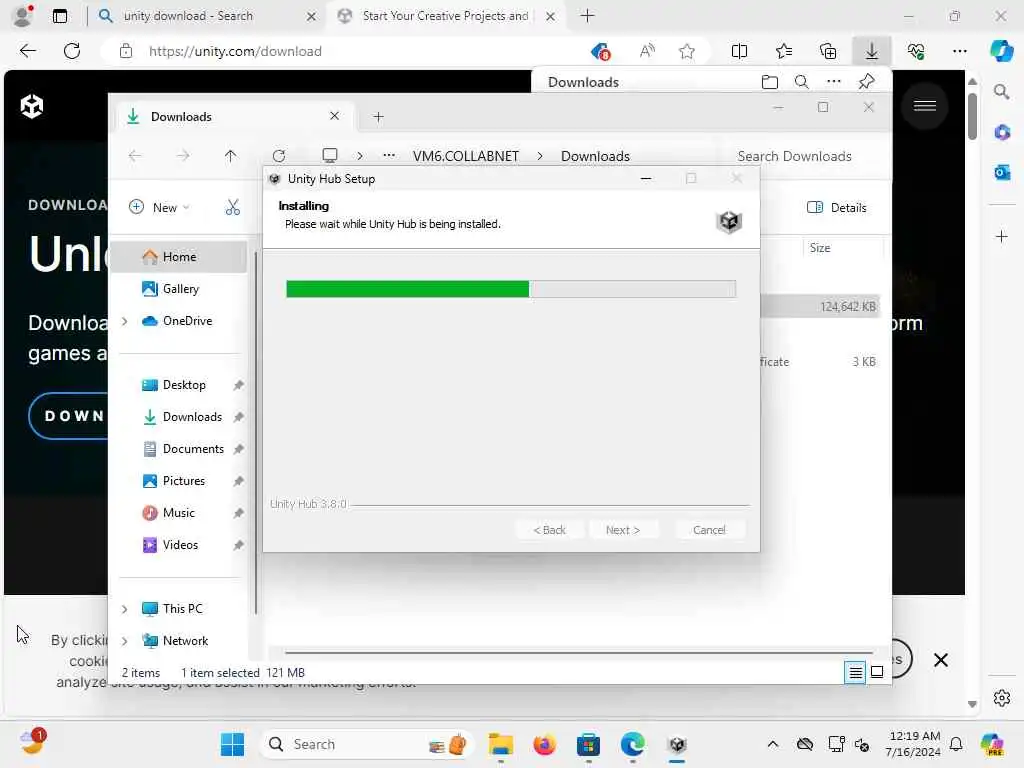This screenshot has height=768, width=1024.
Task: Expand chevron between VM6.COLLABNET and Downloads
Action: coord(540,156)
